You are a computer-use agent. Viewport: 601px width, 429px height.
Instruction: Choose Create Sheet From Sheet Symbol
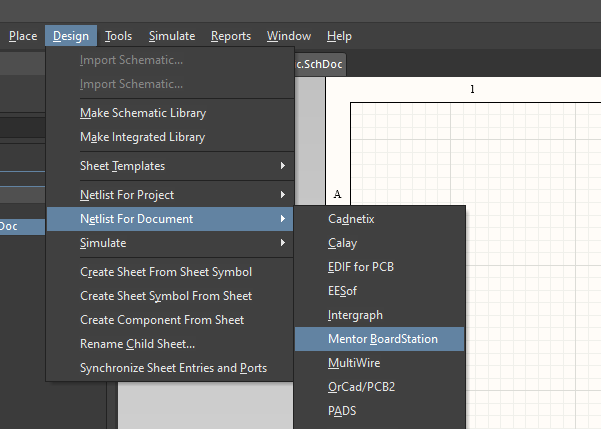170,272
